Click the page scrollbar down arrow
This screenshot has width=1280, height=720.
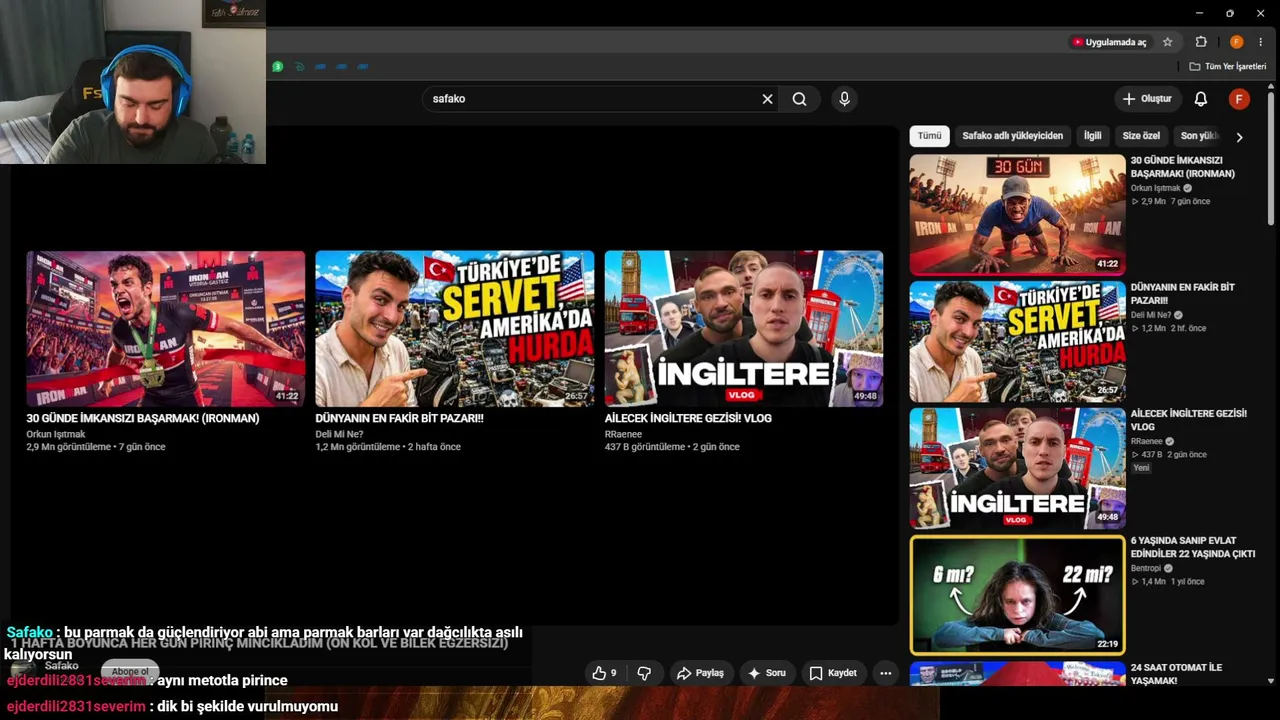(1271, 681)
